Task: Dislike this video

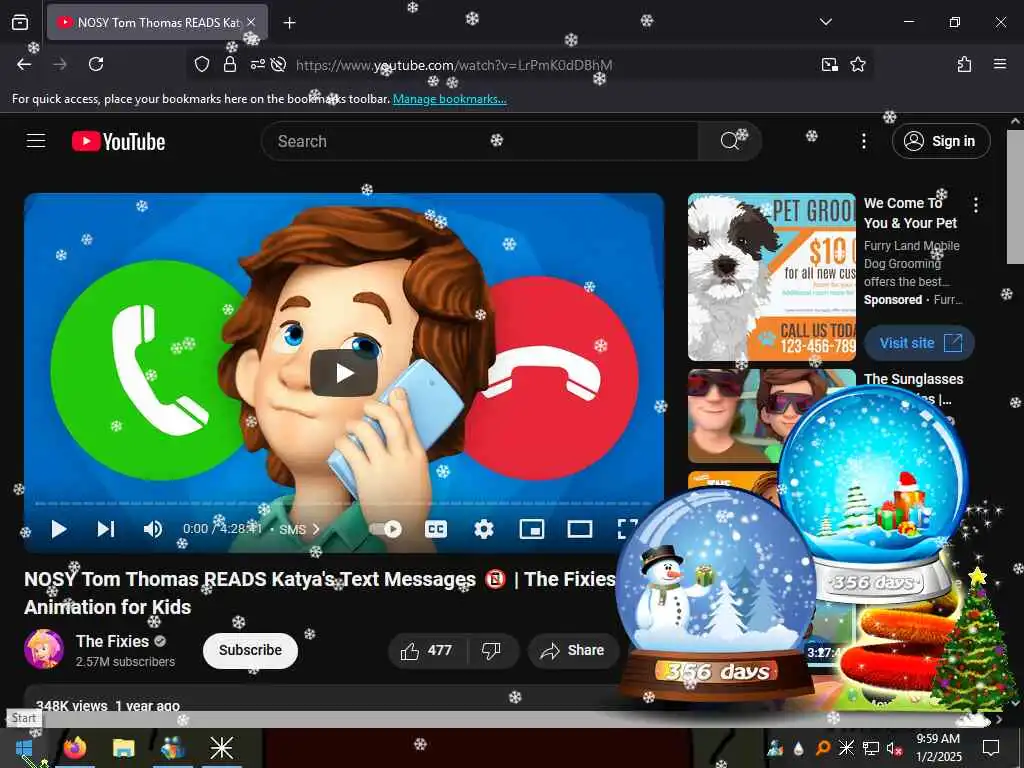Action: pos(492,650)
